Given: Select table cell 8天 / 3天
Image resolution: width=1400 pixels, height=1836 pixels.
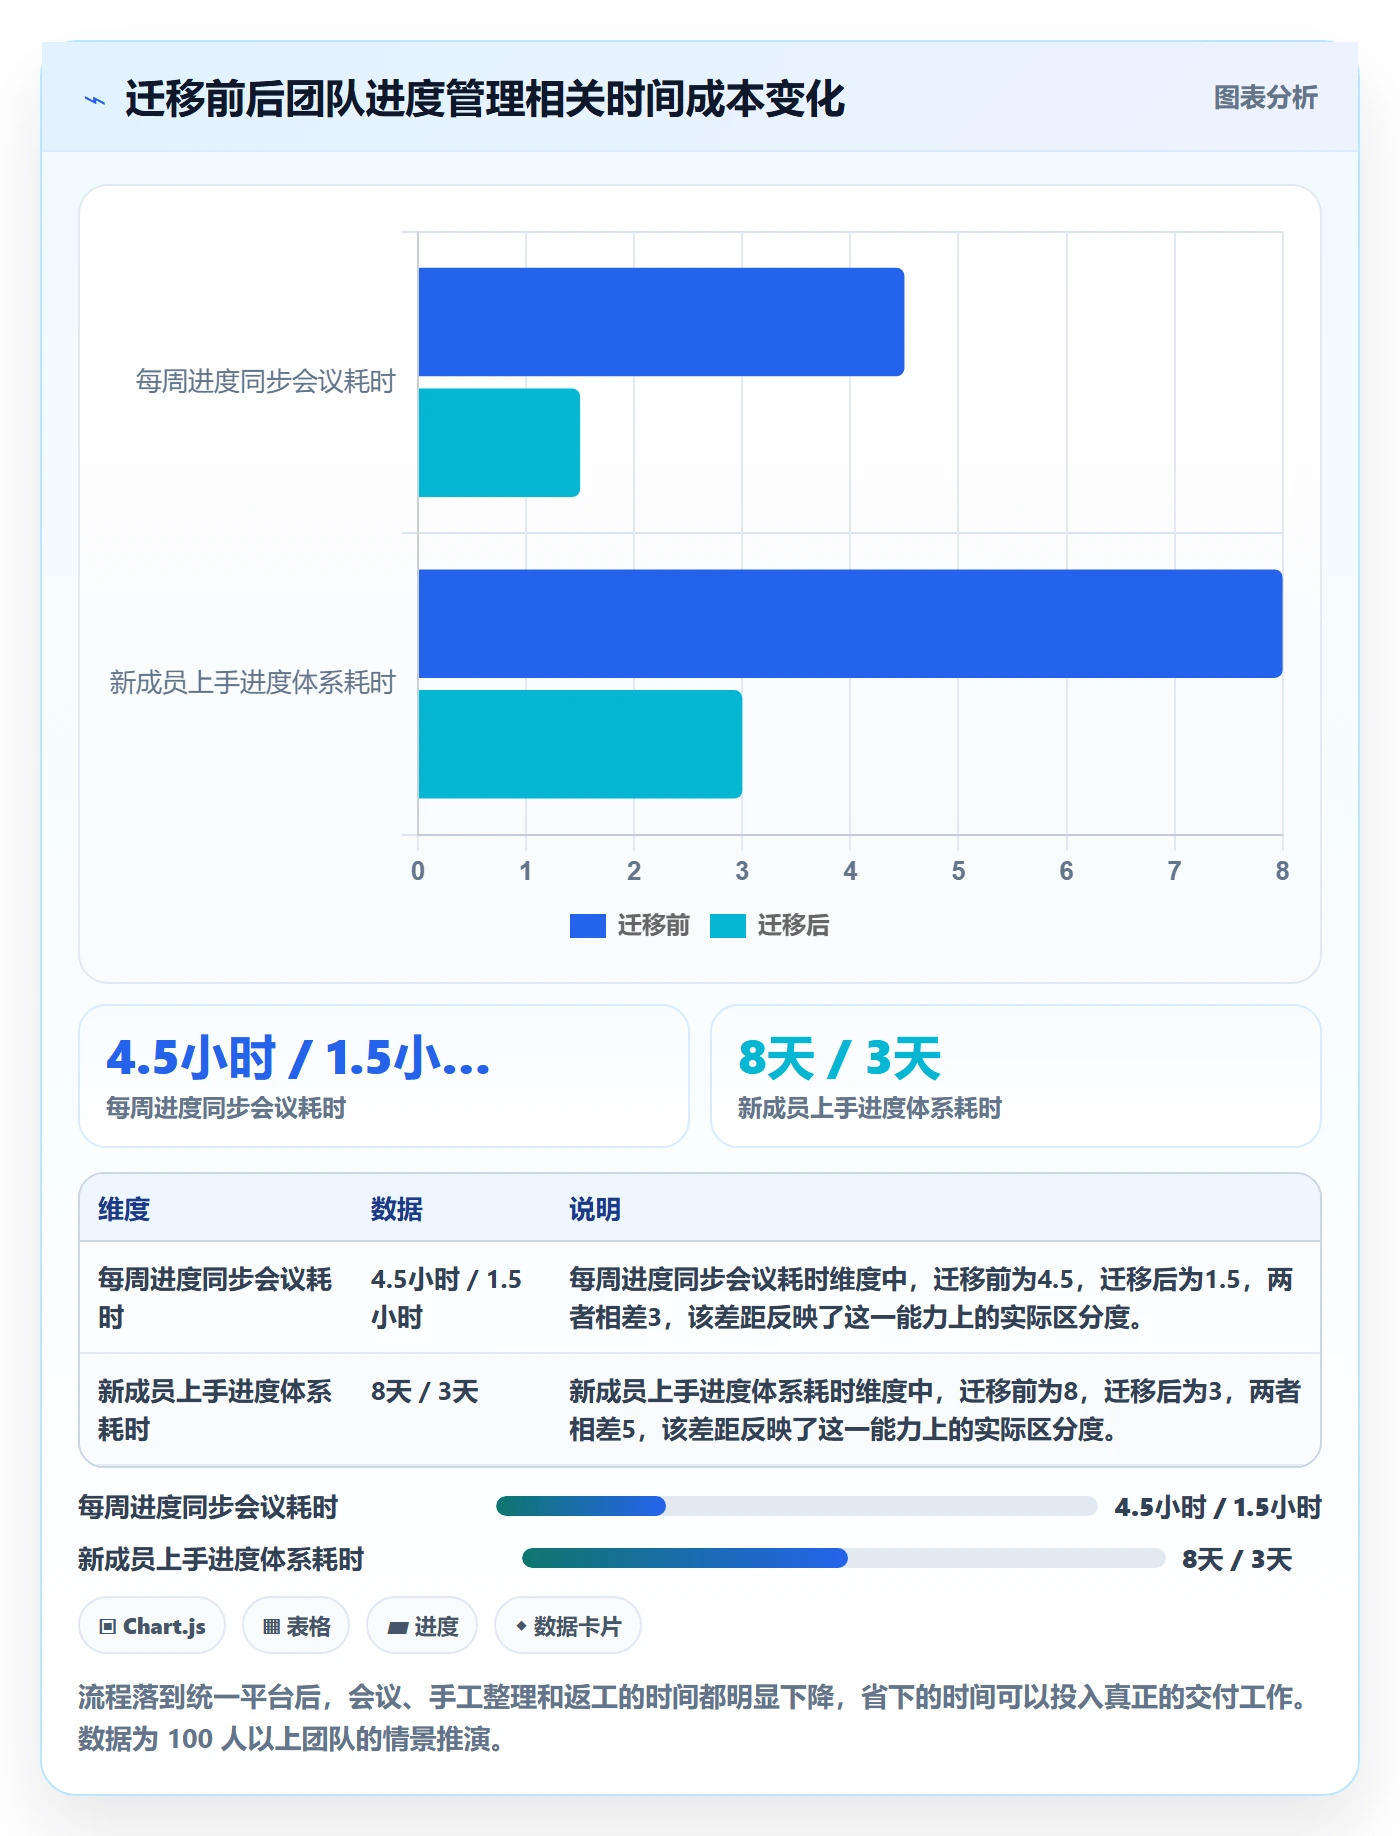Looking at the screenshot, I should [425, 1392].
